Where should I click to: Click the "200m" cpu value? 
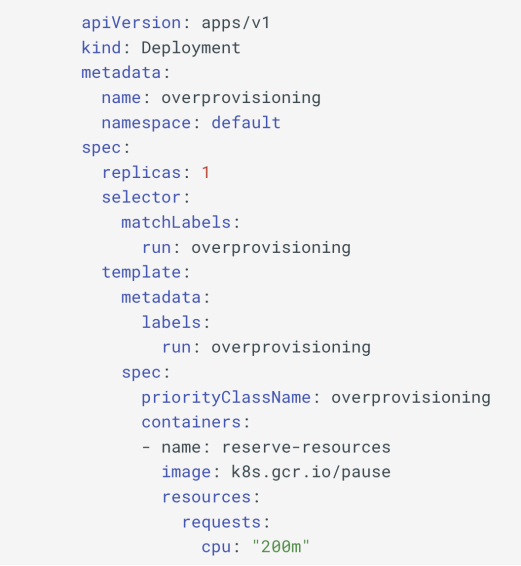(x=281, y=547)
